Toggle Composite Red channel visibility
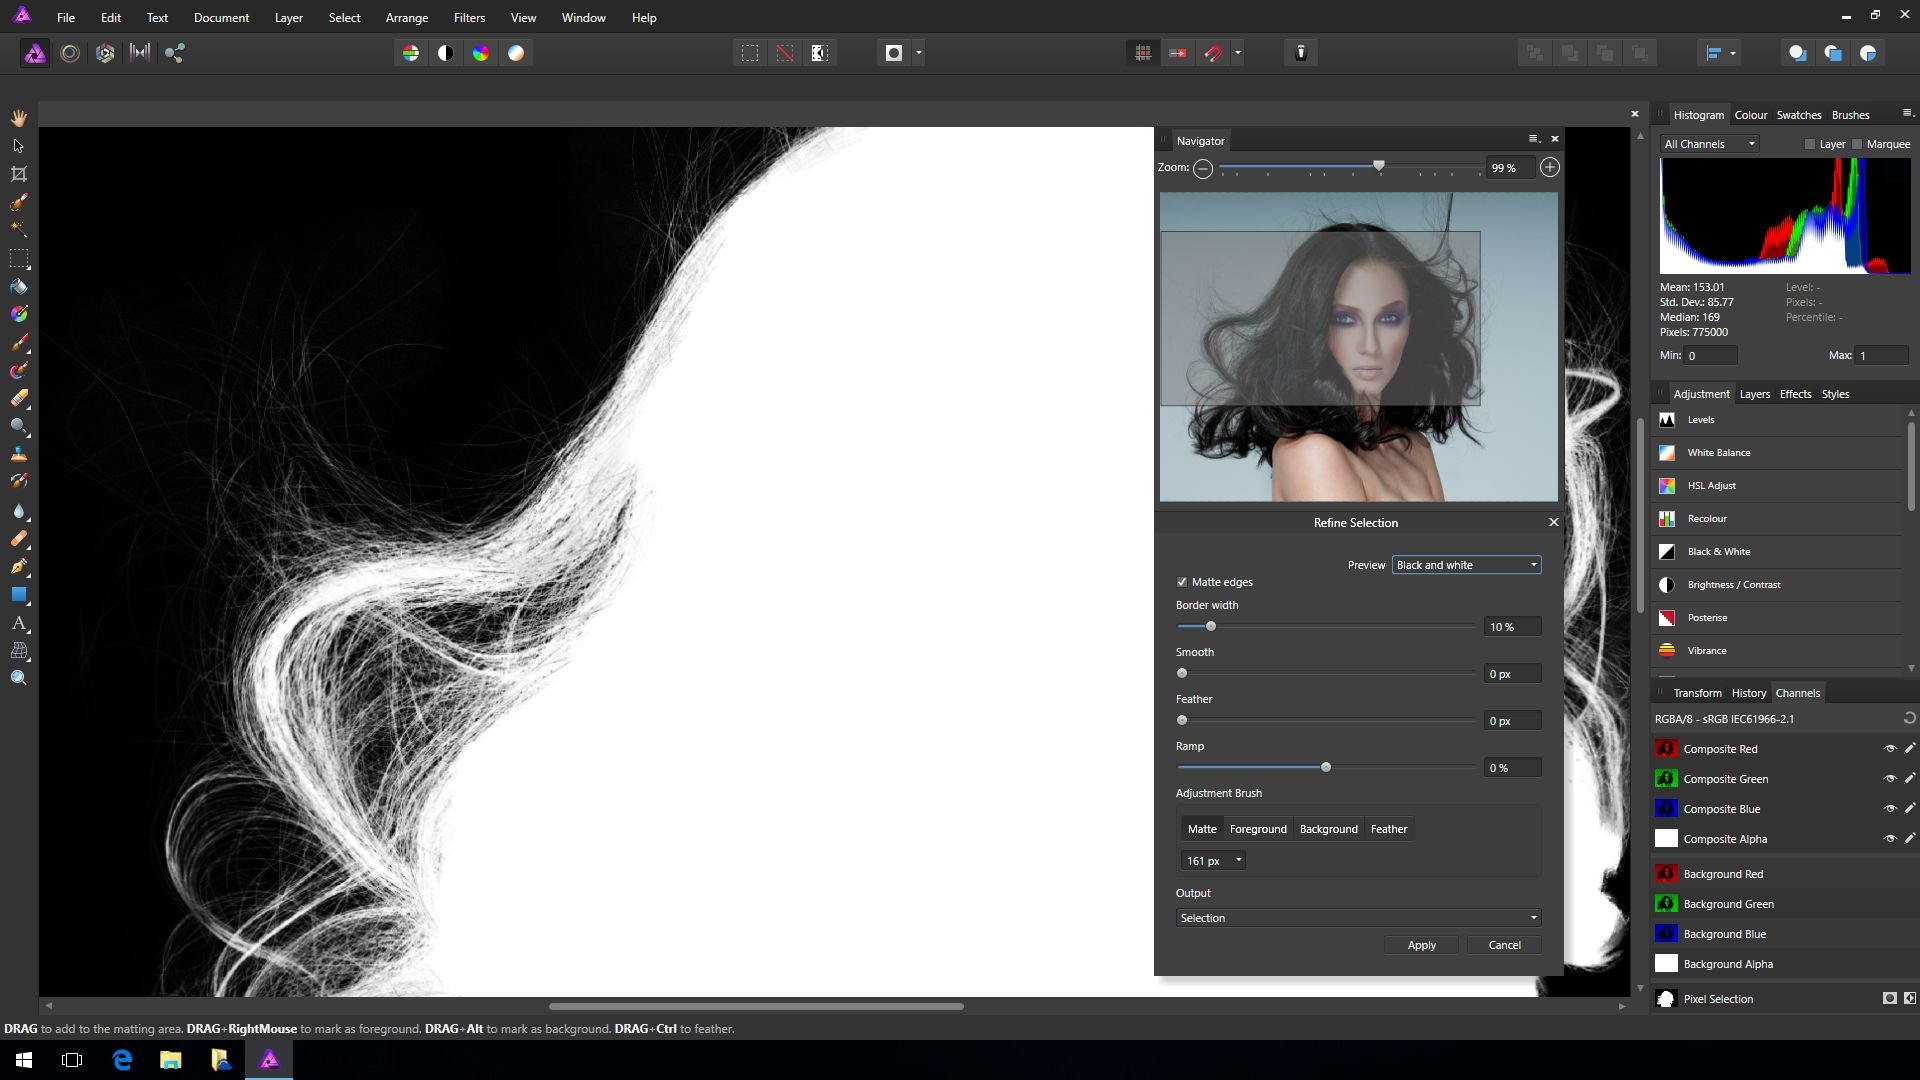The image size is (1920, 1080). pyautogui.click(x=1890, y=749)
